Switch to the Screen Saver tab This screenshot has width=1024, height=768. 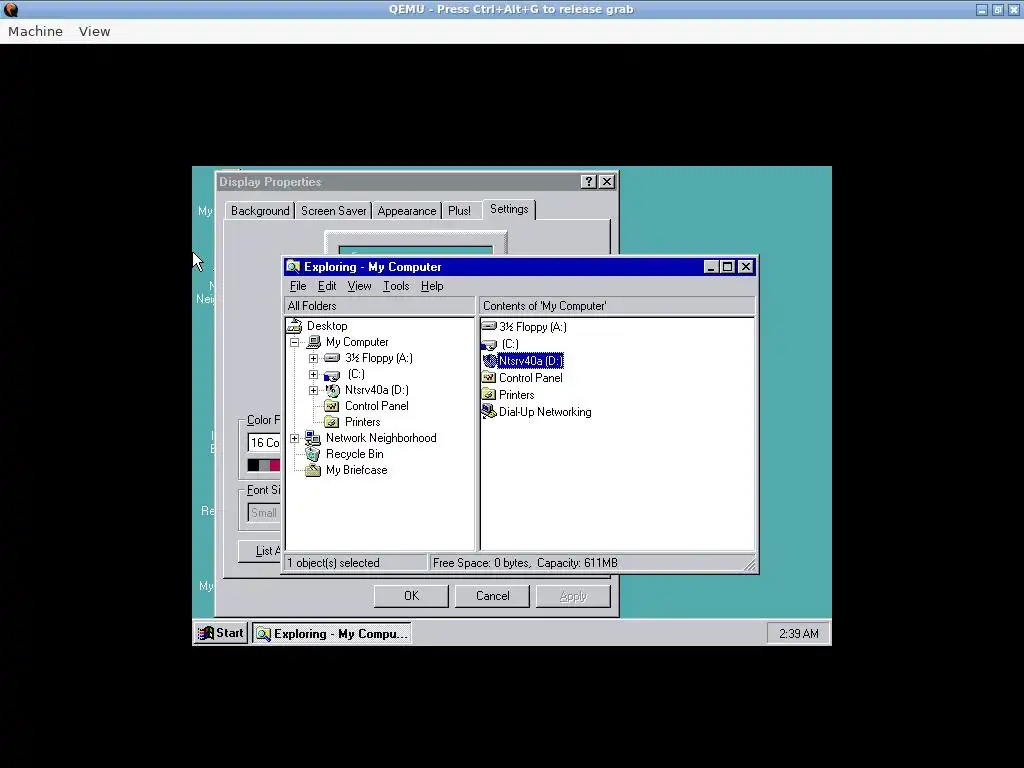click(333, 211)
